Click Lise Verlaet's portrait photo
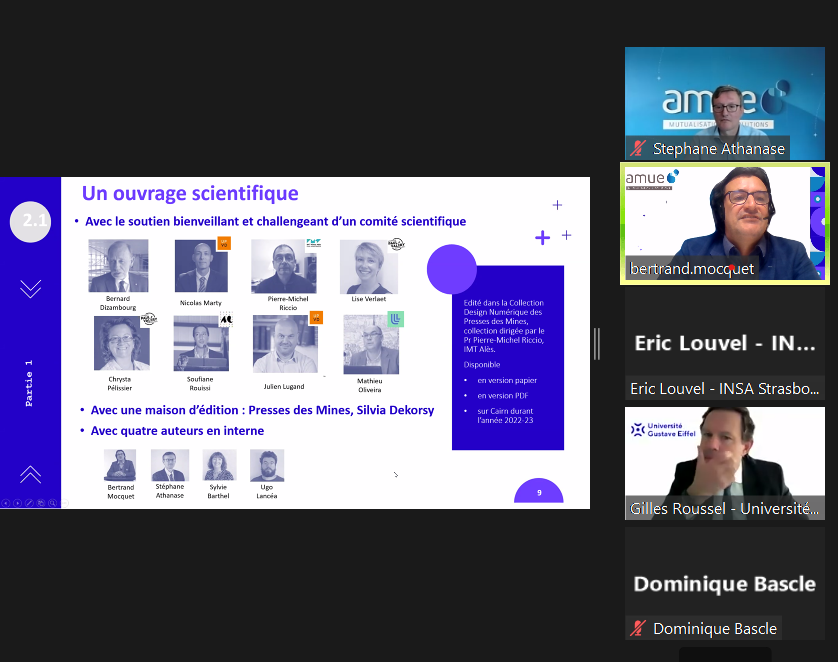This screenshot has height=662, width=838. coord(369,267)
